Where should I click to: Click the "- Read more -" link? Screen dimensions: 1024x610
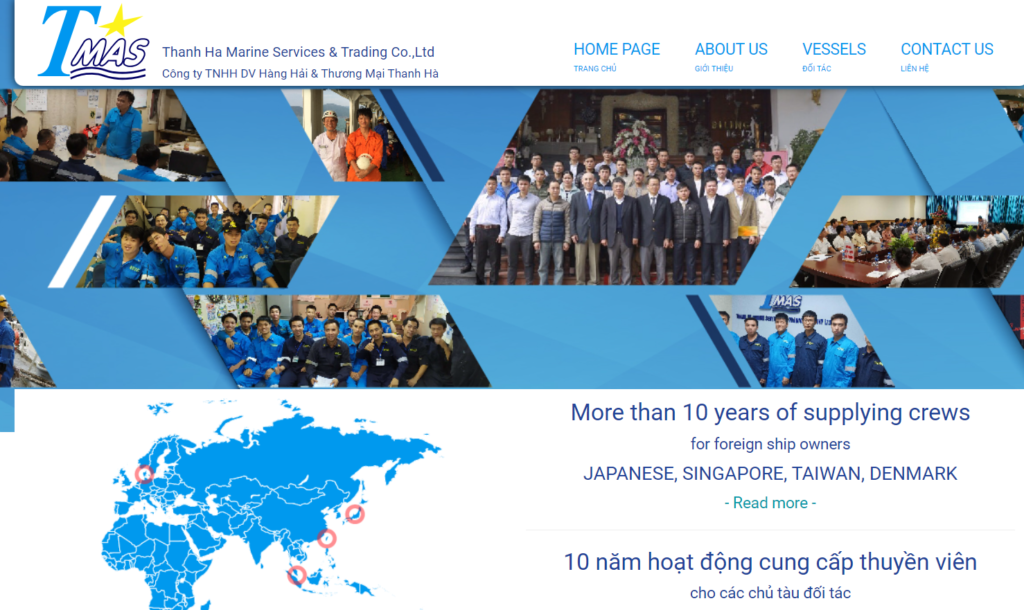tap(769, 503)
